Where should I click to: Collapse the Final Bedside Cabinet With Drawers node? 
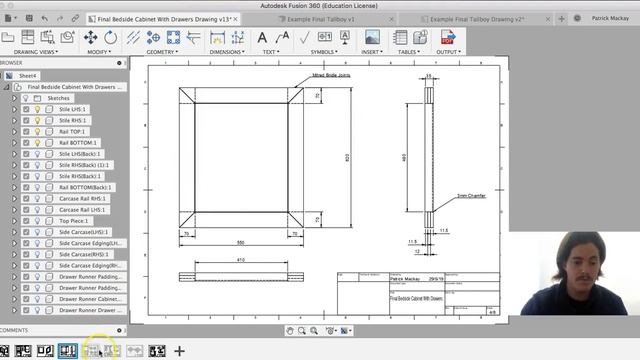(7, 87)
